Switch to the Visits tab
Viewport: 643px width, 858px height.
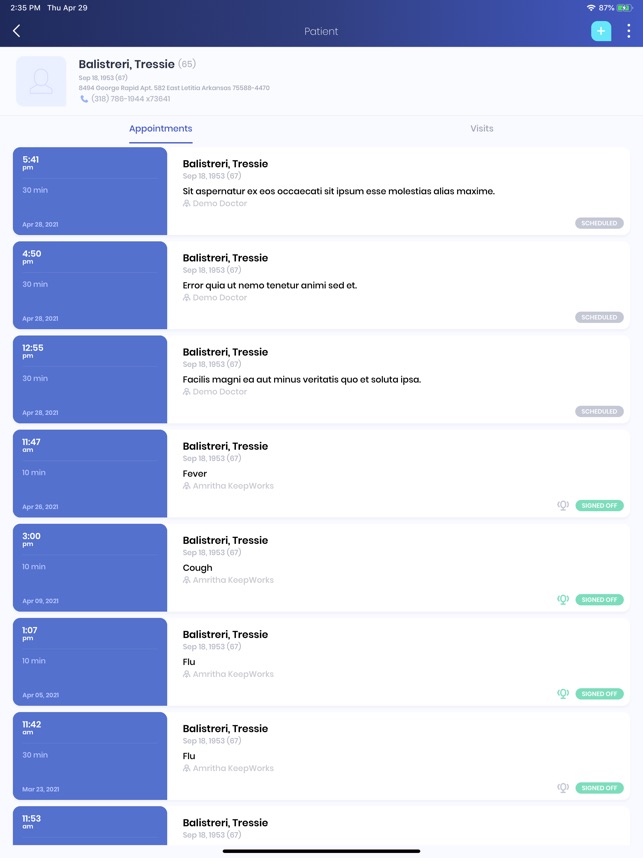pos(482,129)
